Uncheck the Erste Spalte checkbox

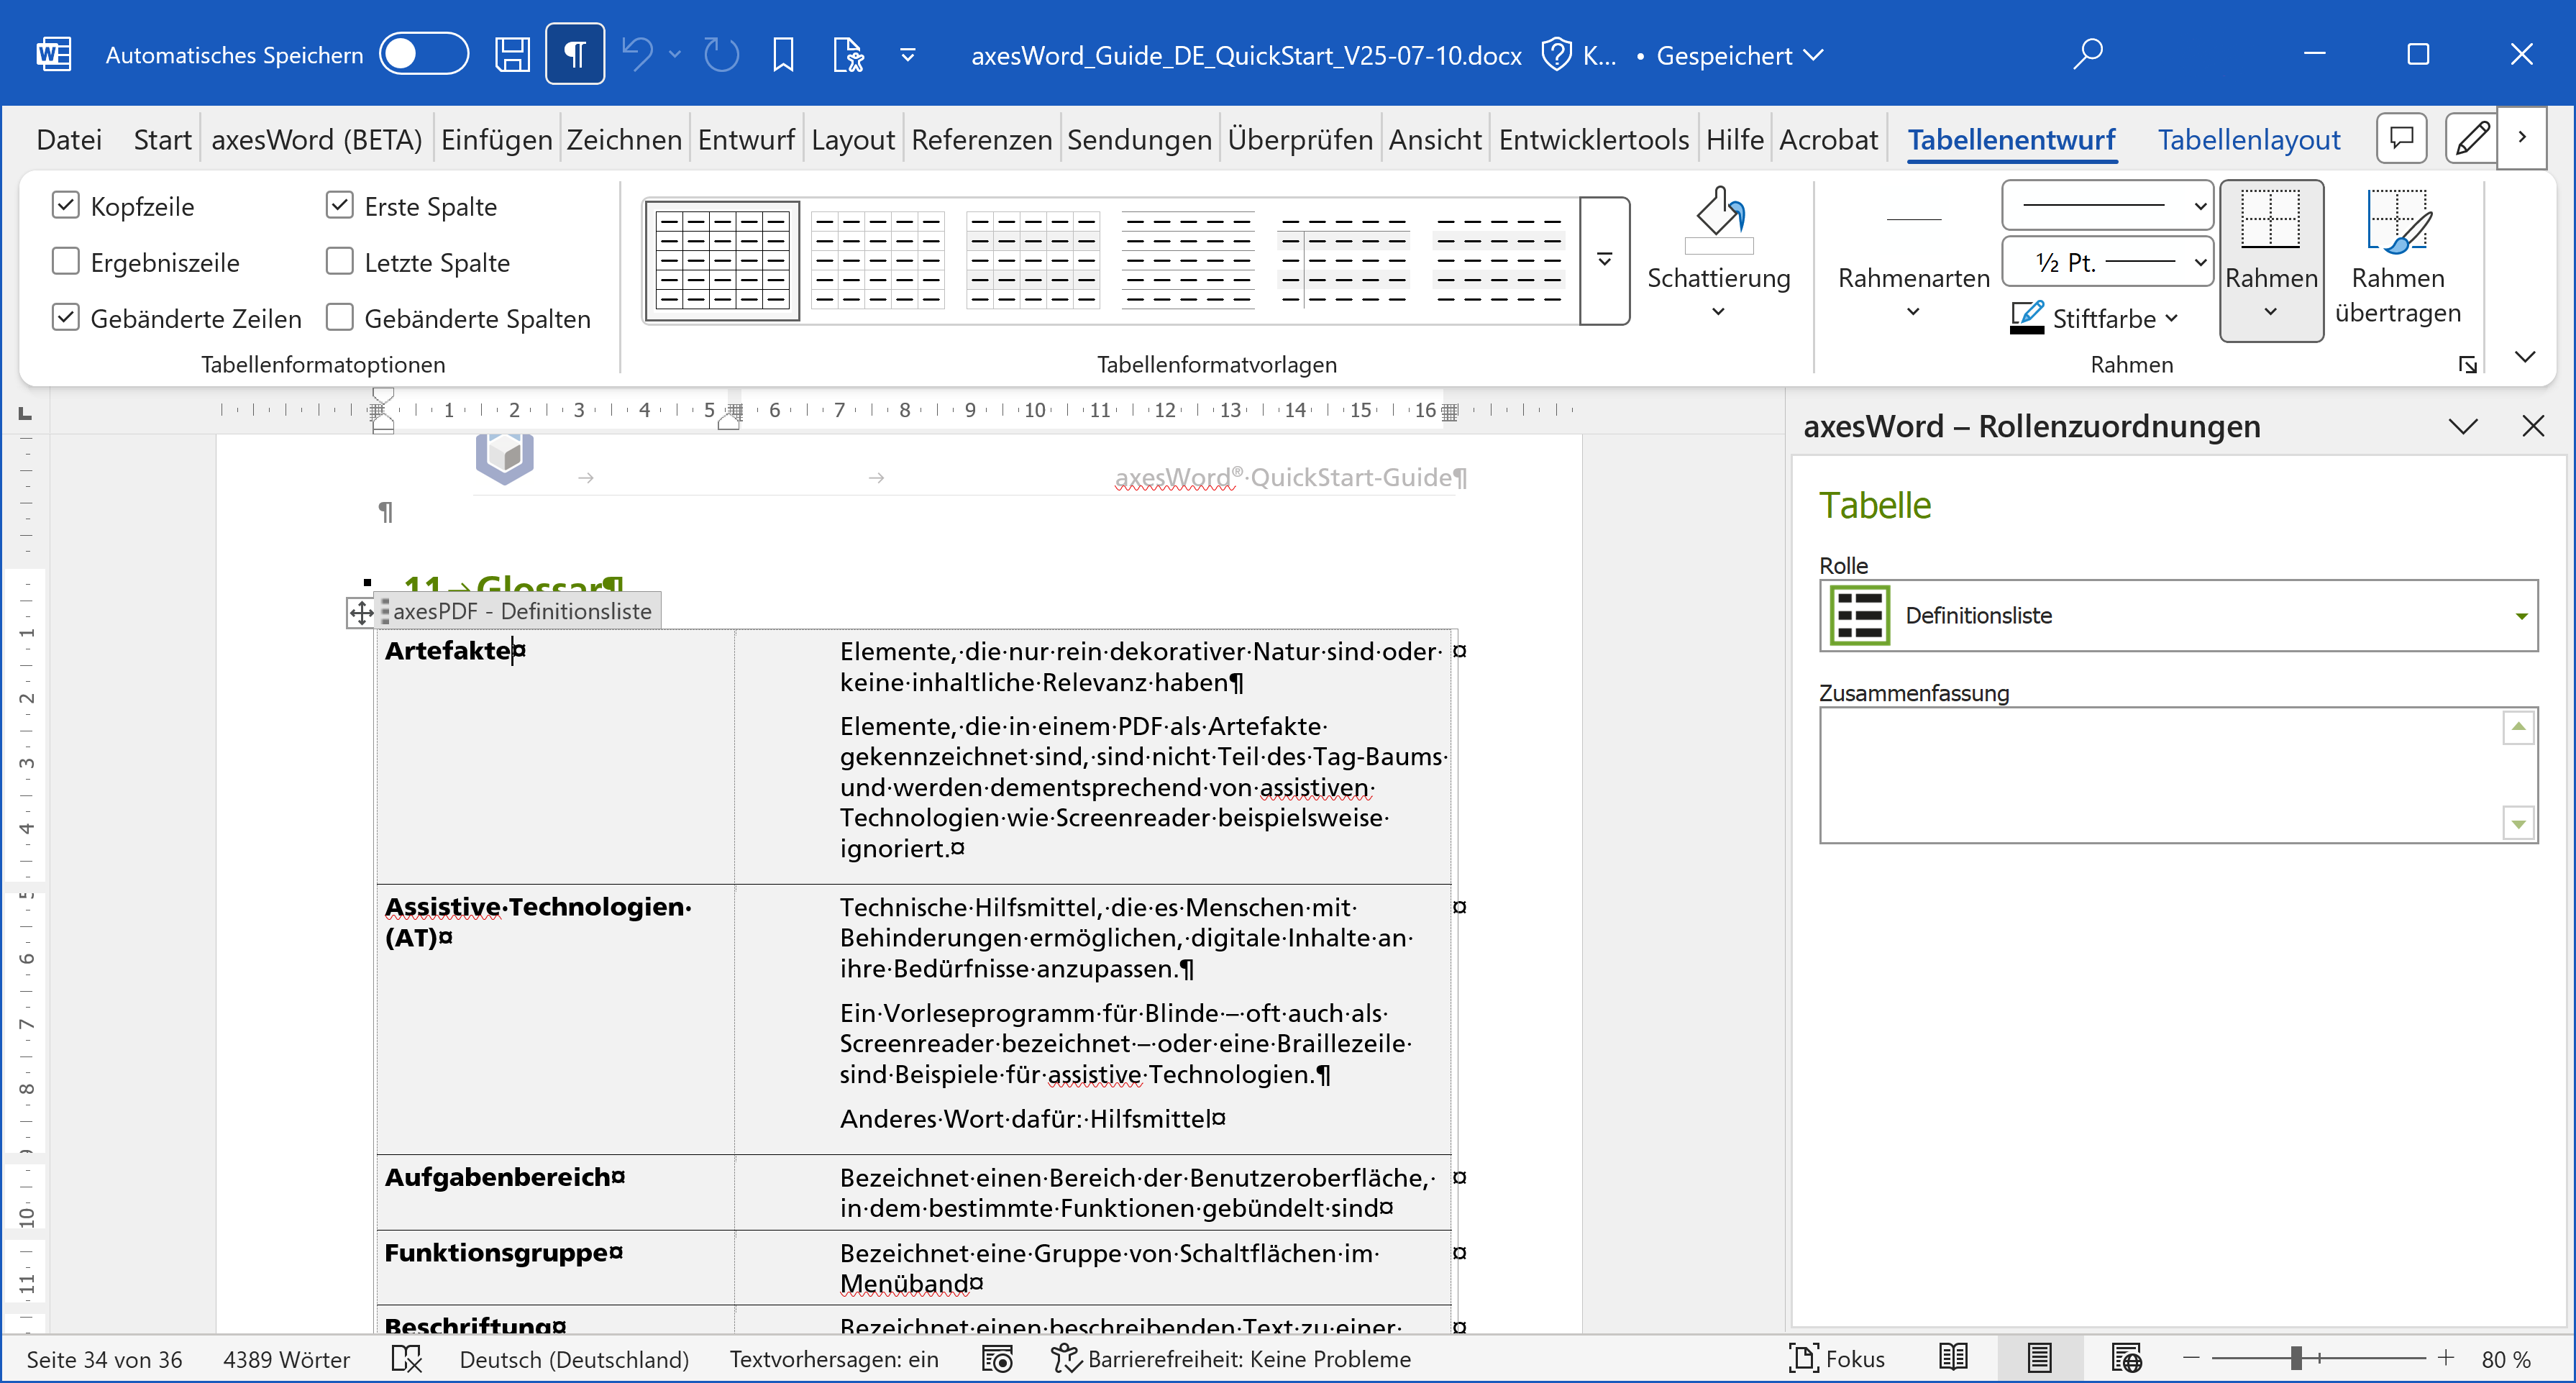click(x=339, y=205)
